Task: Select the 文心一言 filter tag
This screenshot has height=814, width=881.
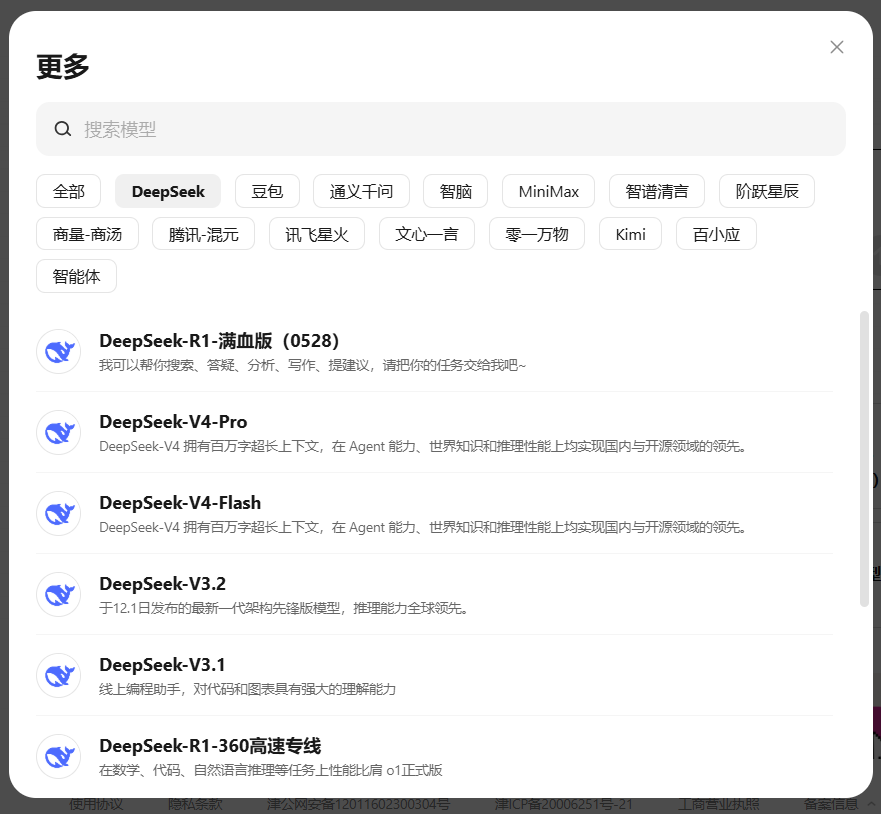Action: [427, 234]
